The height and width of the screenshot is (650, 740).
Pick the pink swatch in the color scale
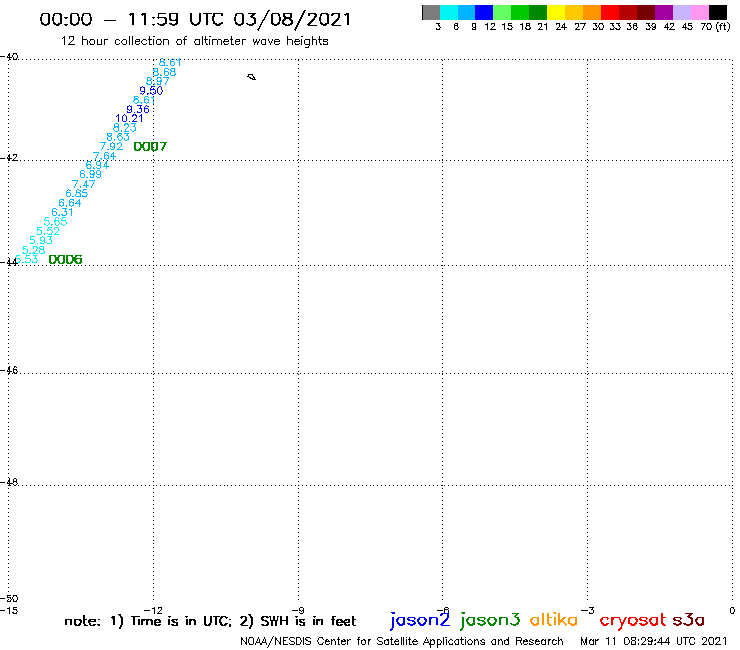click(x=699, y=12)
